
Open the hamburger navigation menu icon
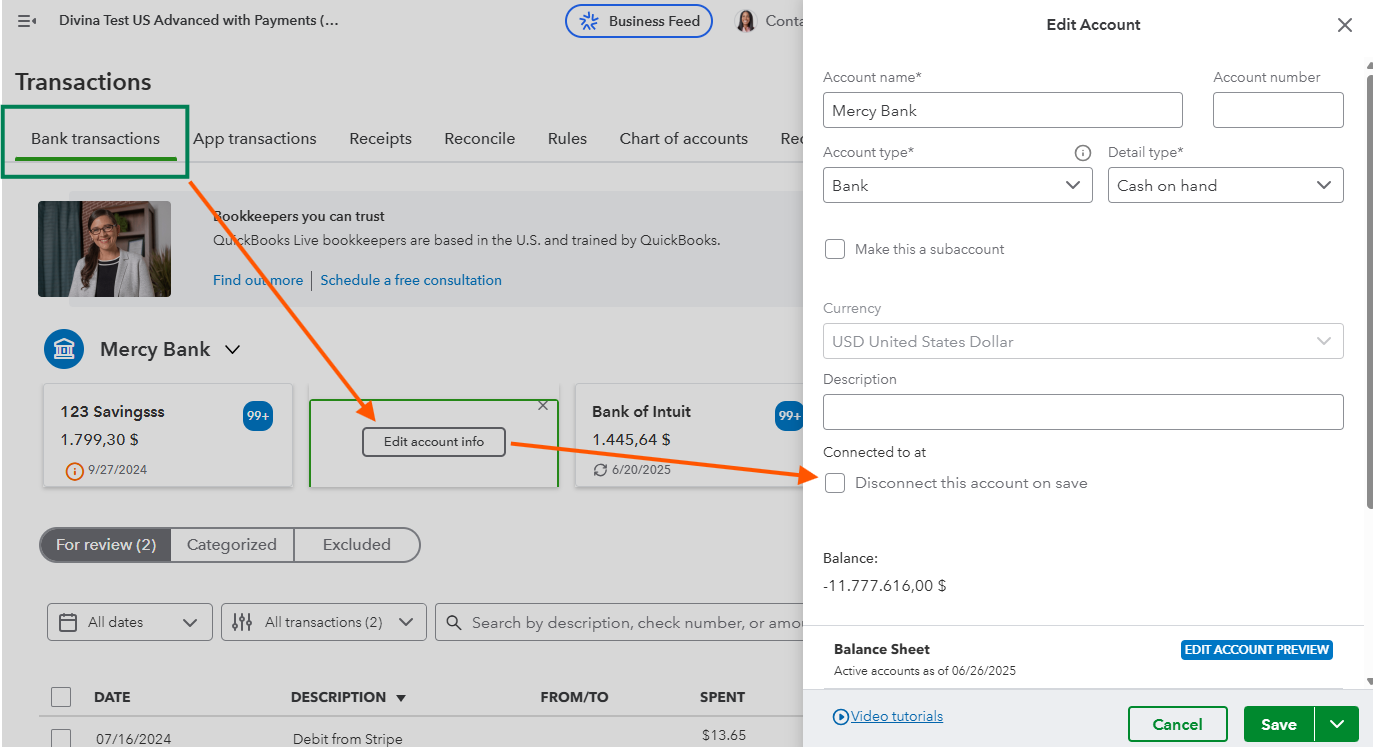[x=27, y=21]
